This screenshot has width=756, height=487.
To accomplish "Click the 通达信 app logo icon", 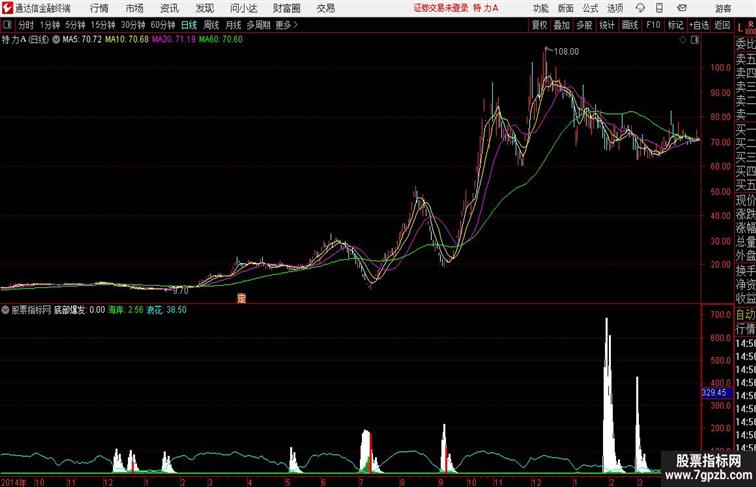I will [x=7, y=8].
